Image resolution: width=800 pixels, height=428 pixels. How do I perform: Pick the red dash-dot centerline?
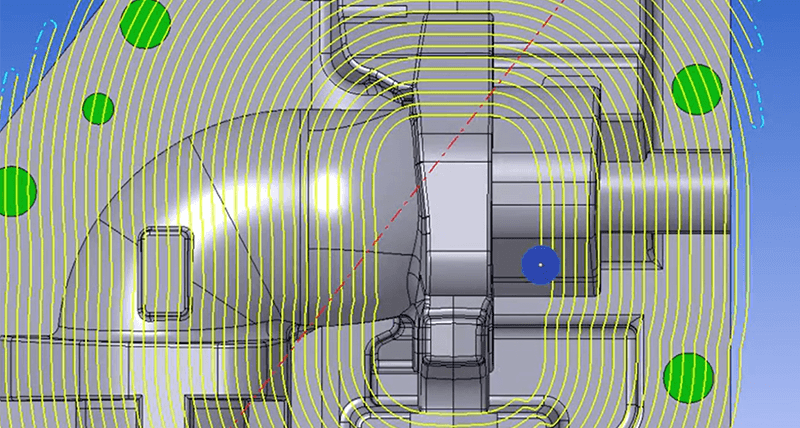click(401, 210)
